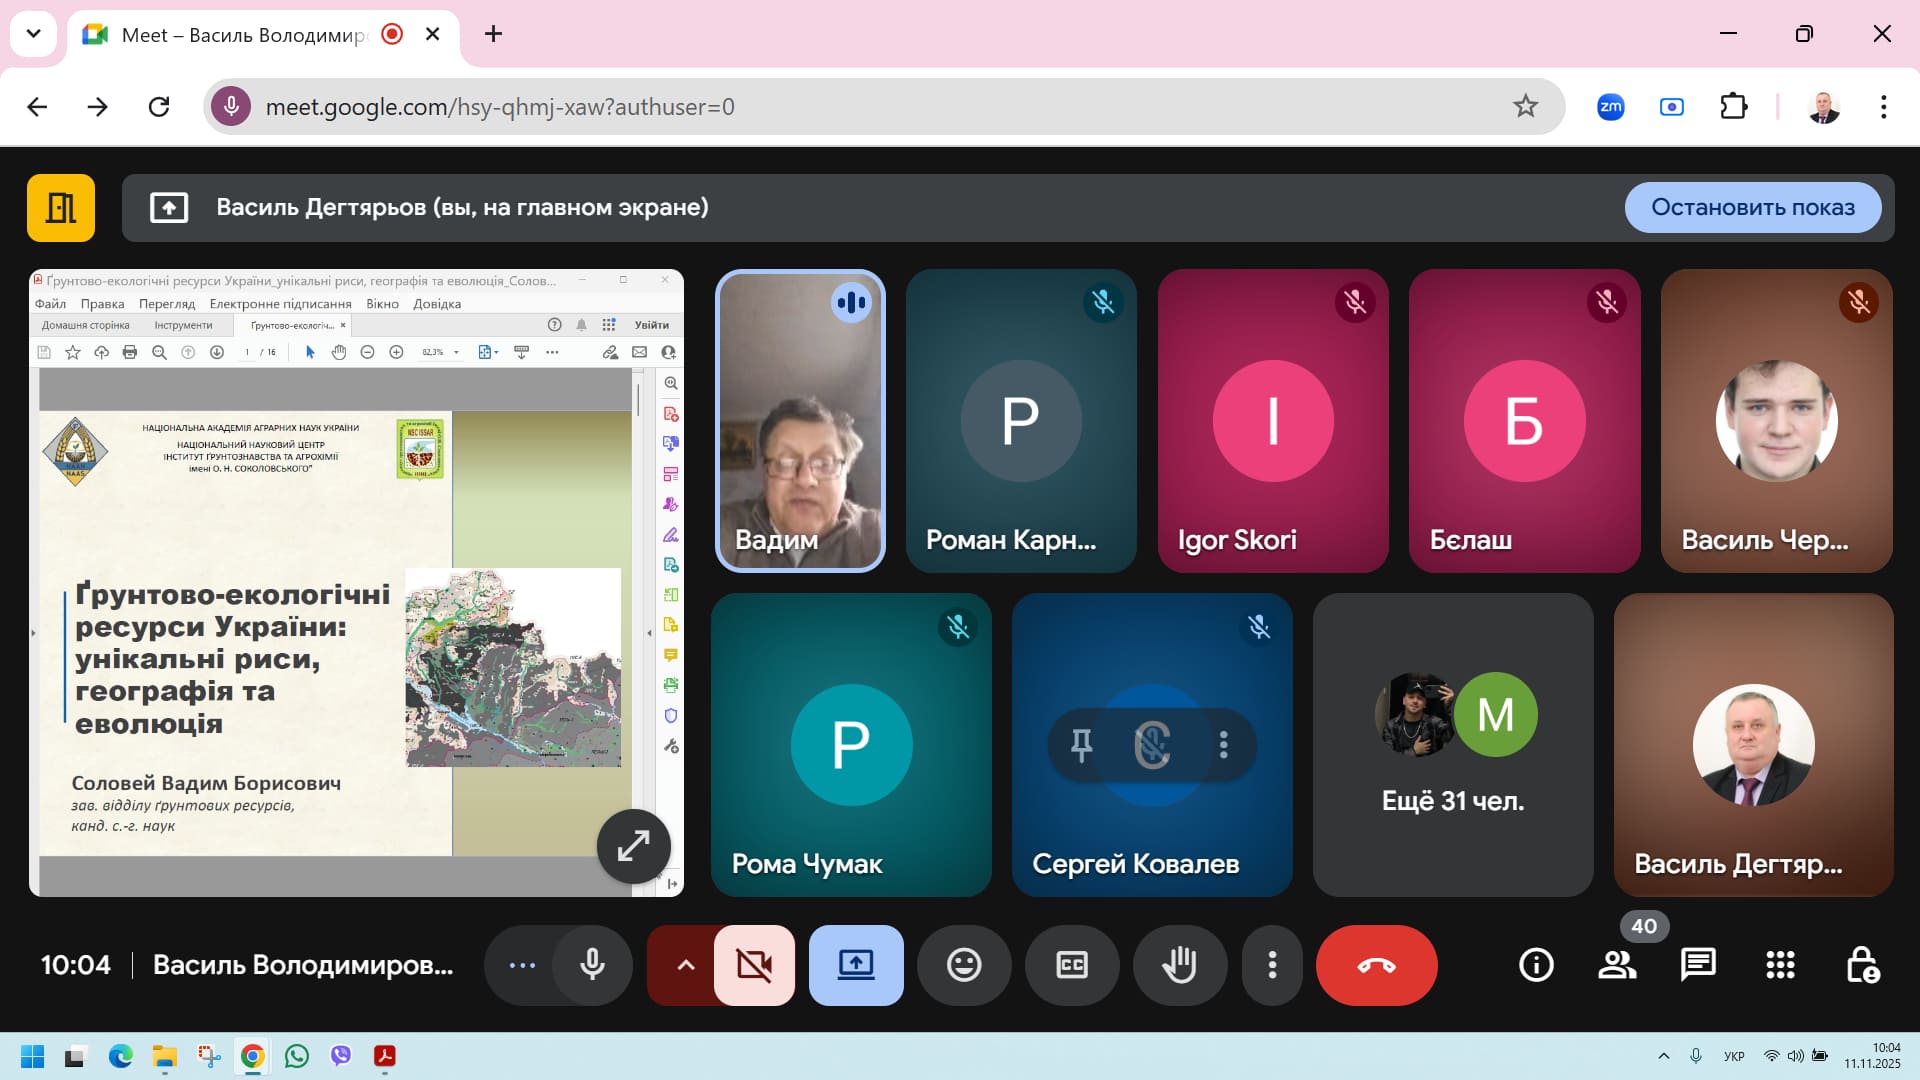
Task: Toggle closed captions
Action: click(1071, 965)
